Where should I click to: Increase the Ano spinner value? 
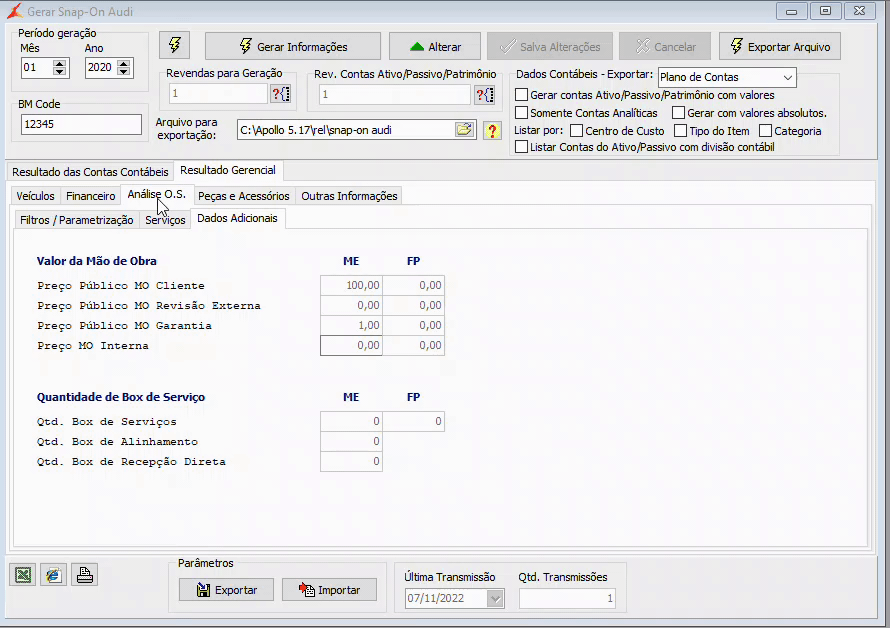[x=123, y=64]
